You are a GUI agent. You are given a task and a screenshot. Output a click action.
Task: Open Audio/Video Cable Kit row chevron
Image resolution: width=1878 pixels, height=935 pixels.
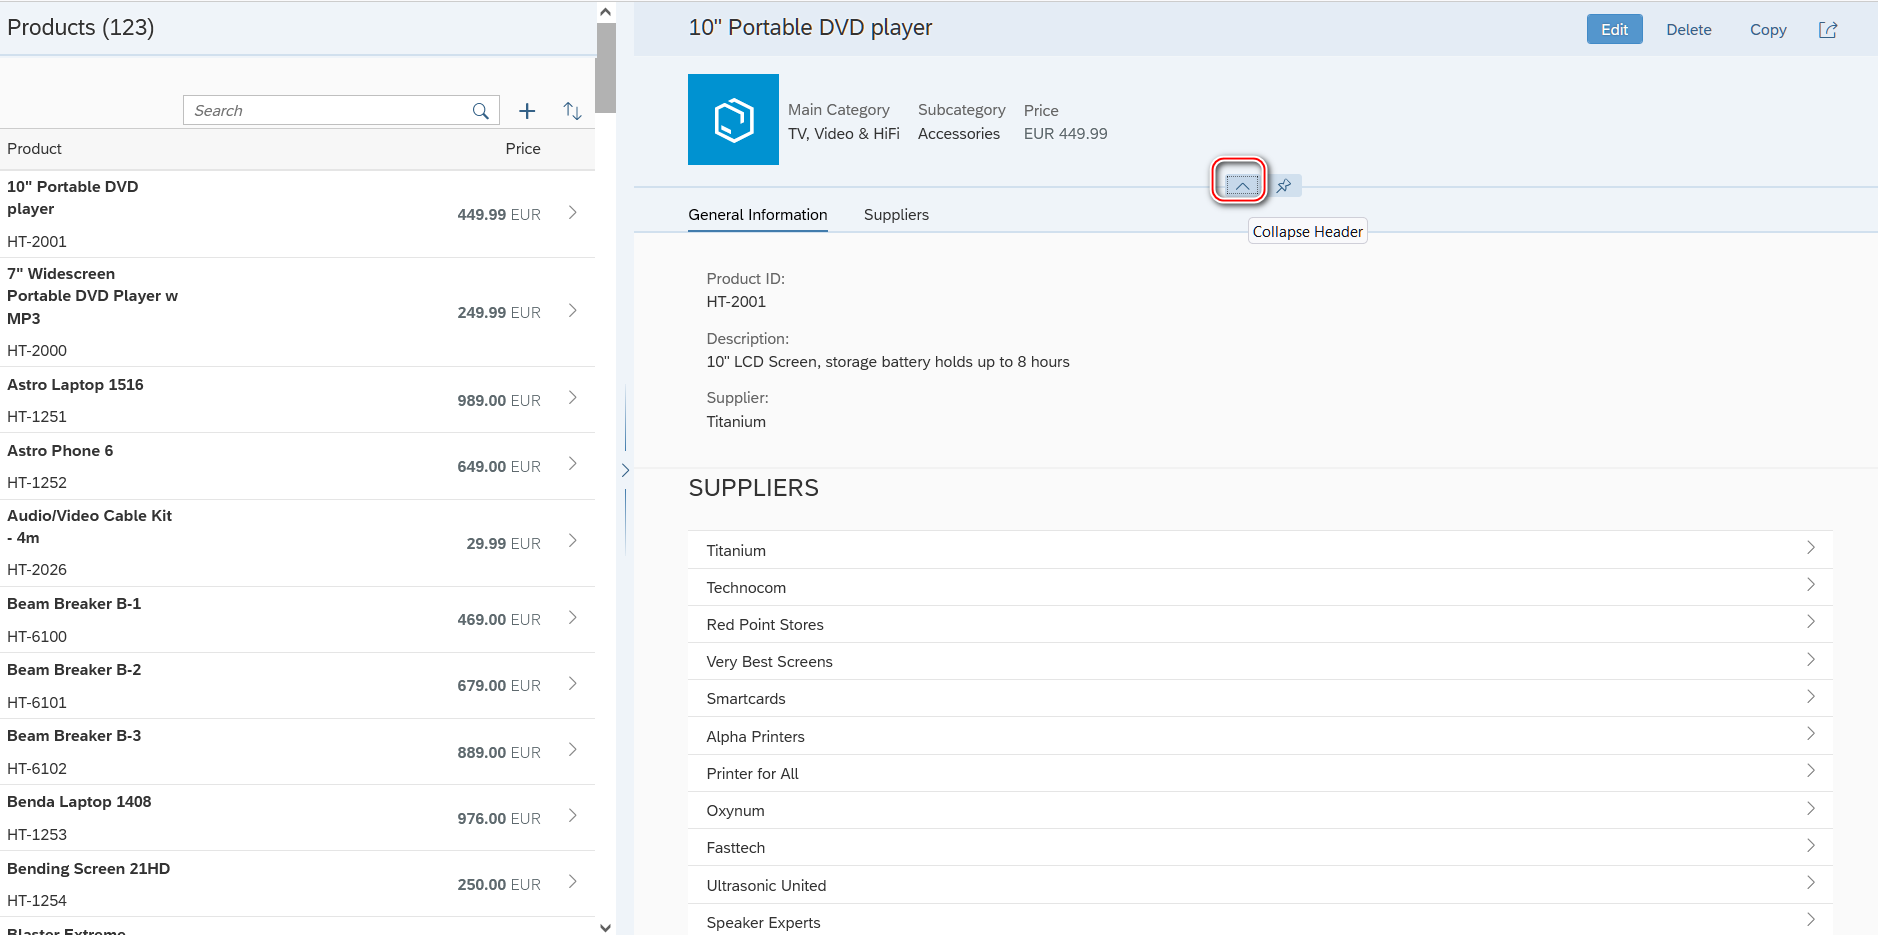pos(572,541)
